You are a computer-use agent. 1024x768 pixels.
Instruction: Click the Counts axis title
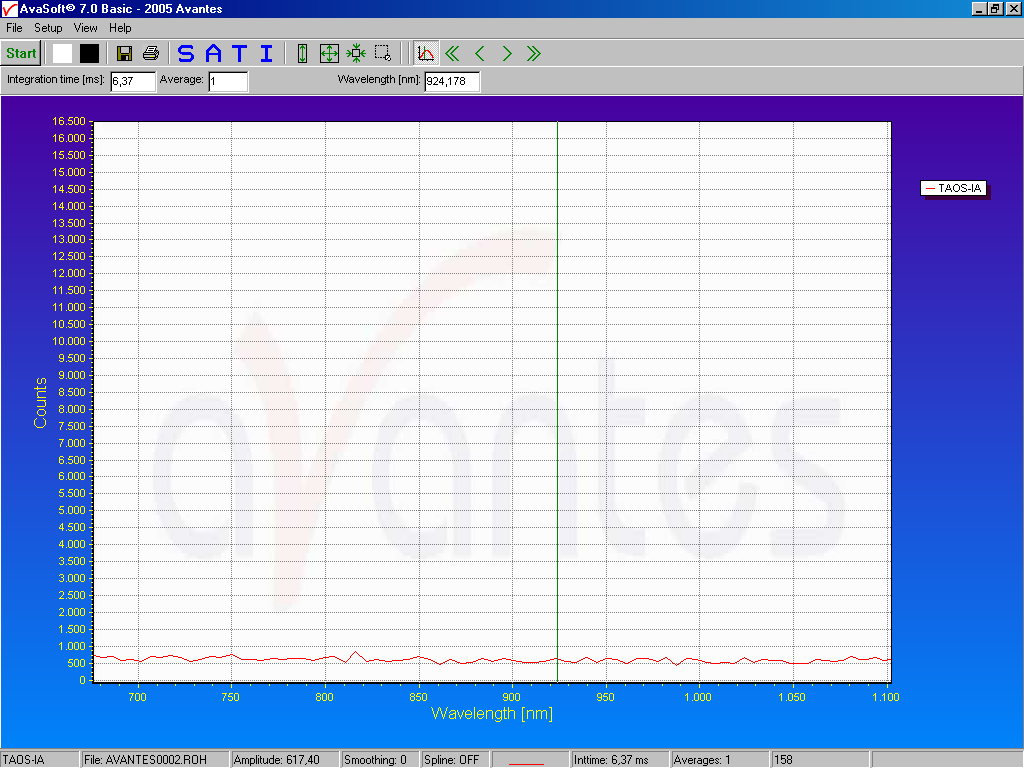tap(40, 402)
